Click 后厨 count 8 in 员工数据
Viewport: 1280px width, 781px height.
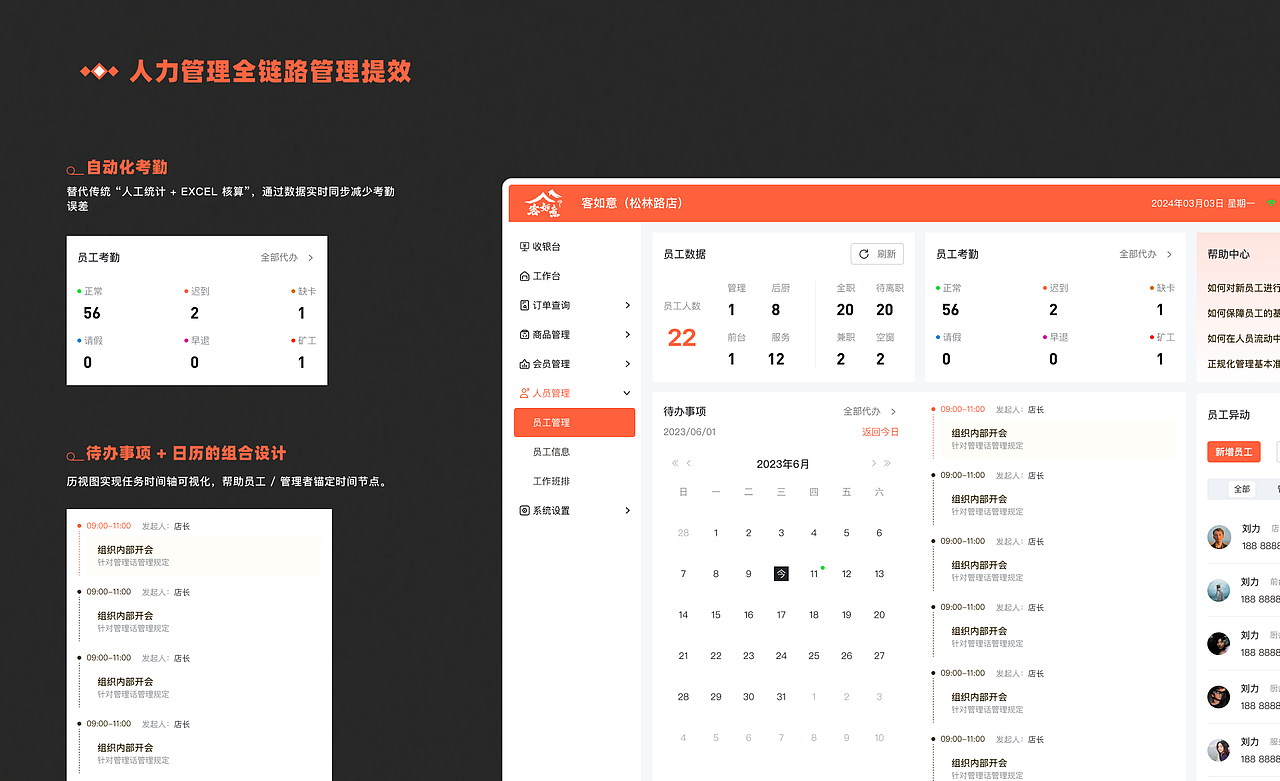(776, 310)
